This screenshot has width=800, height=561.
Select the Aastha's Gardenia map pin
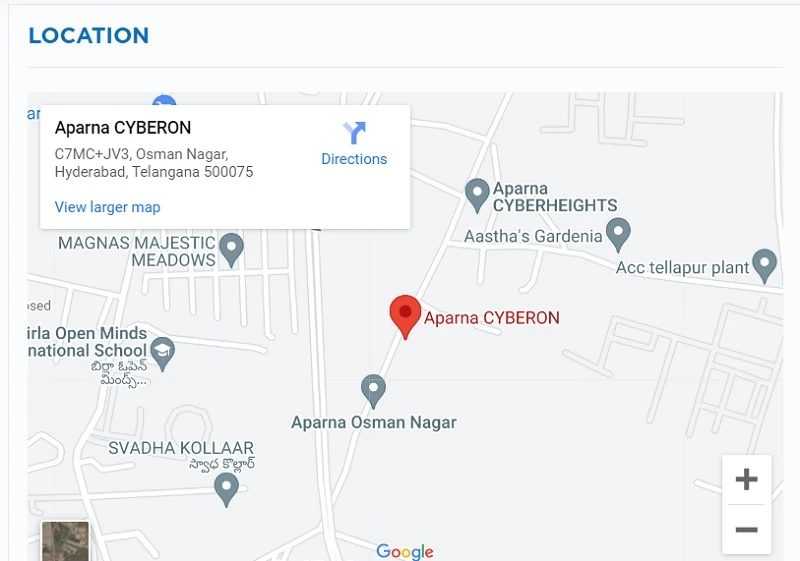coord(618,235)
